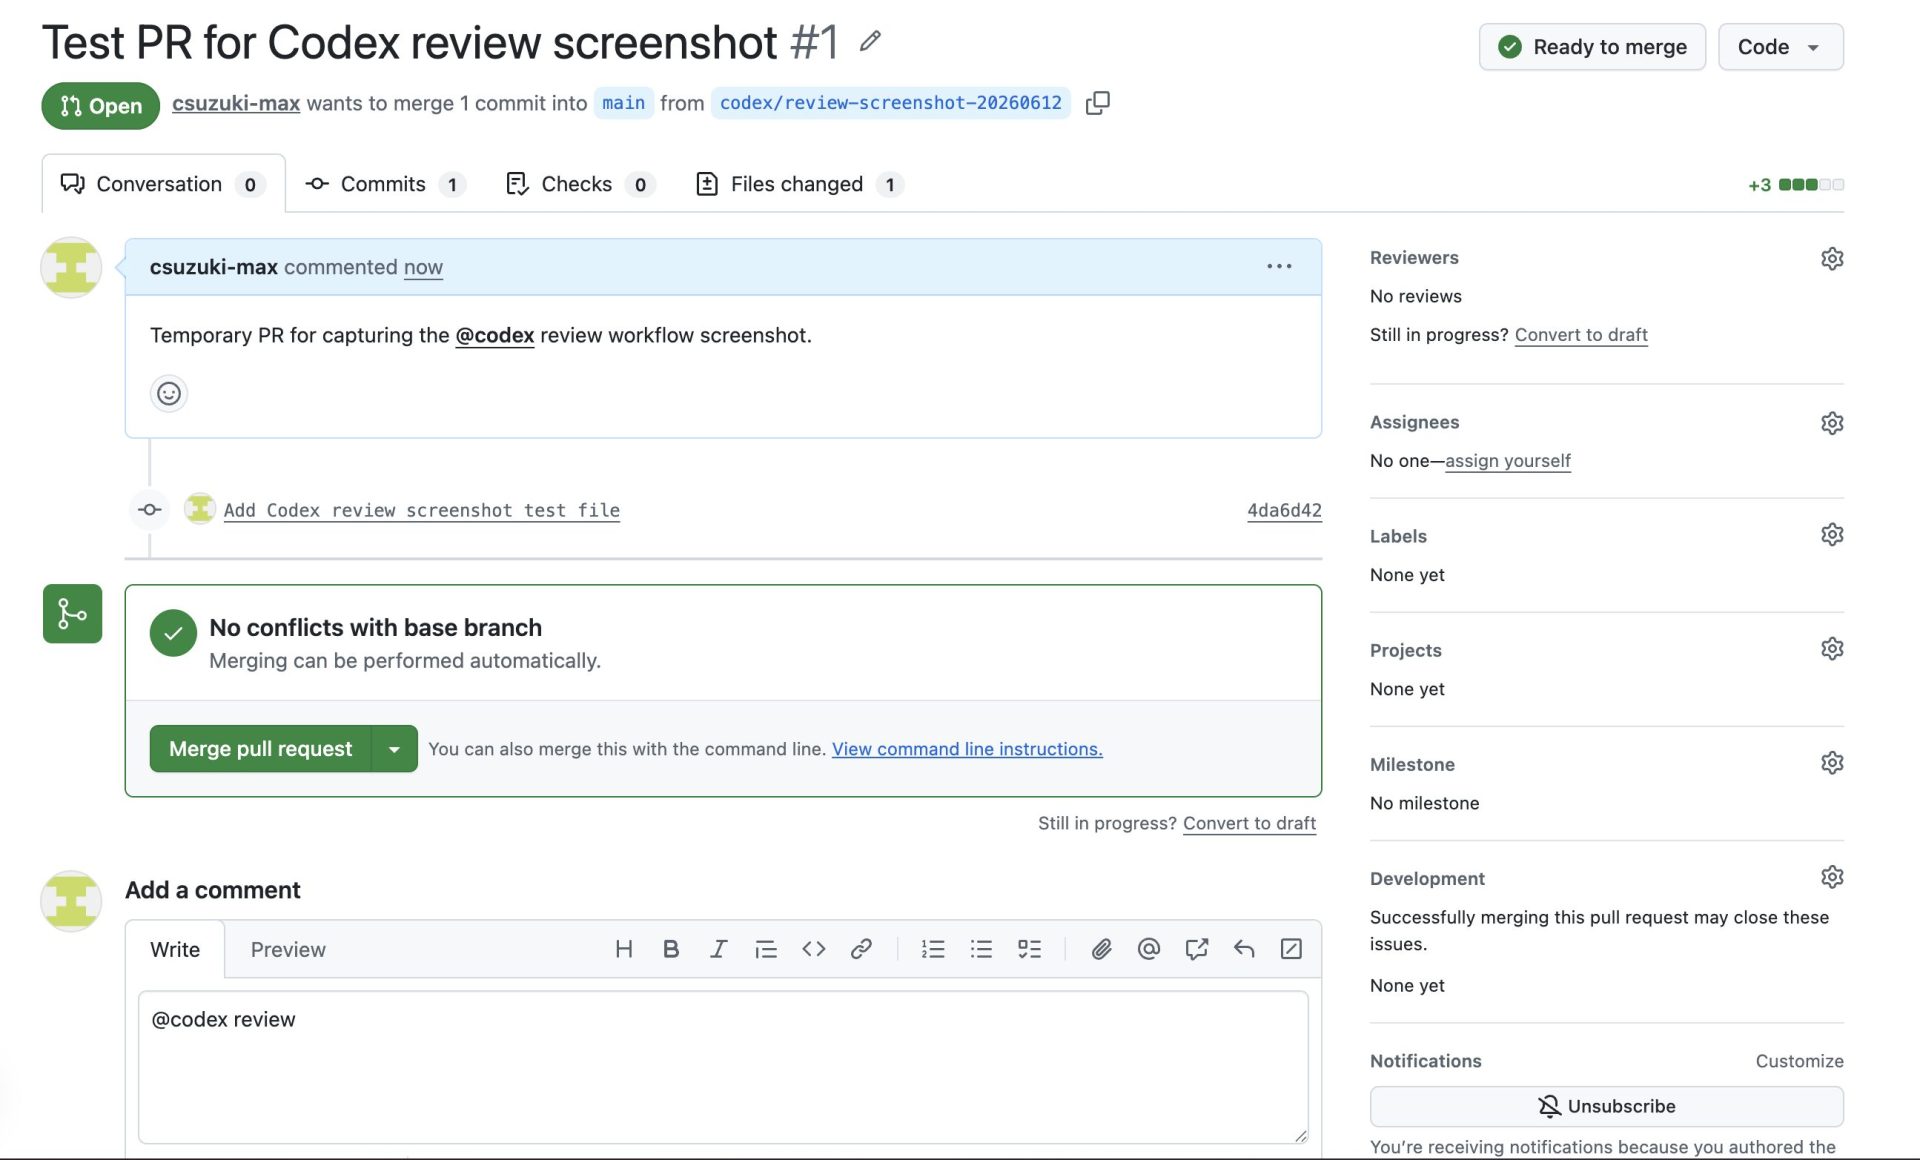Screen dimensions: 1920x1160
Task: Open Reviewers settings gear
Action: (x=1831, y=258)
